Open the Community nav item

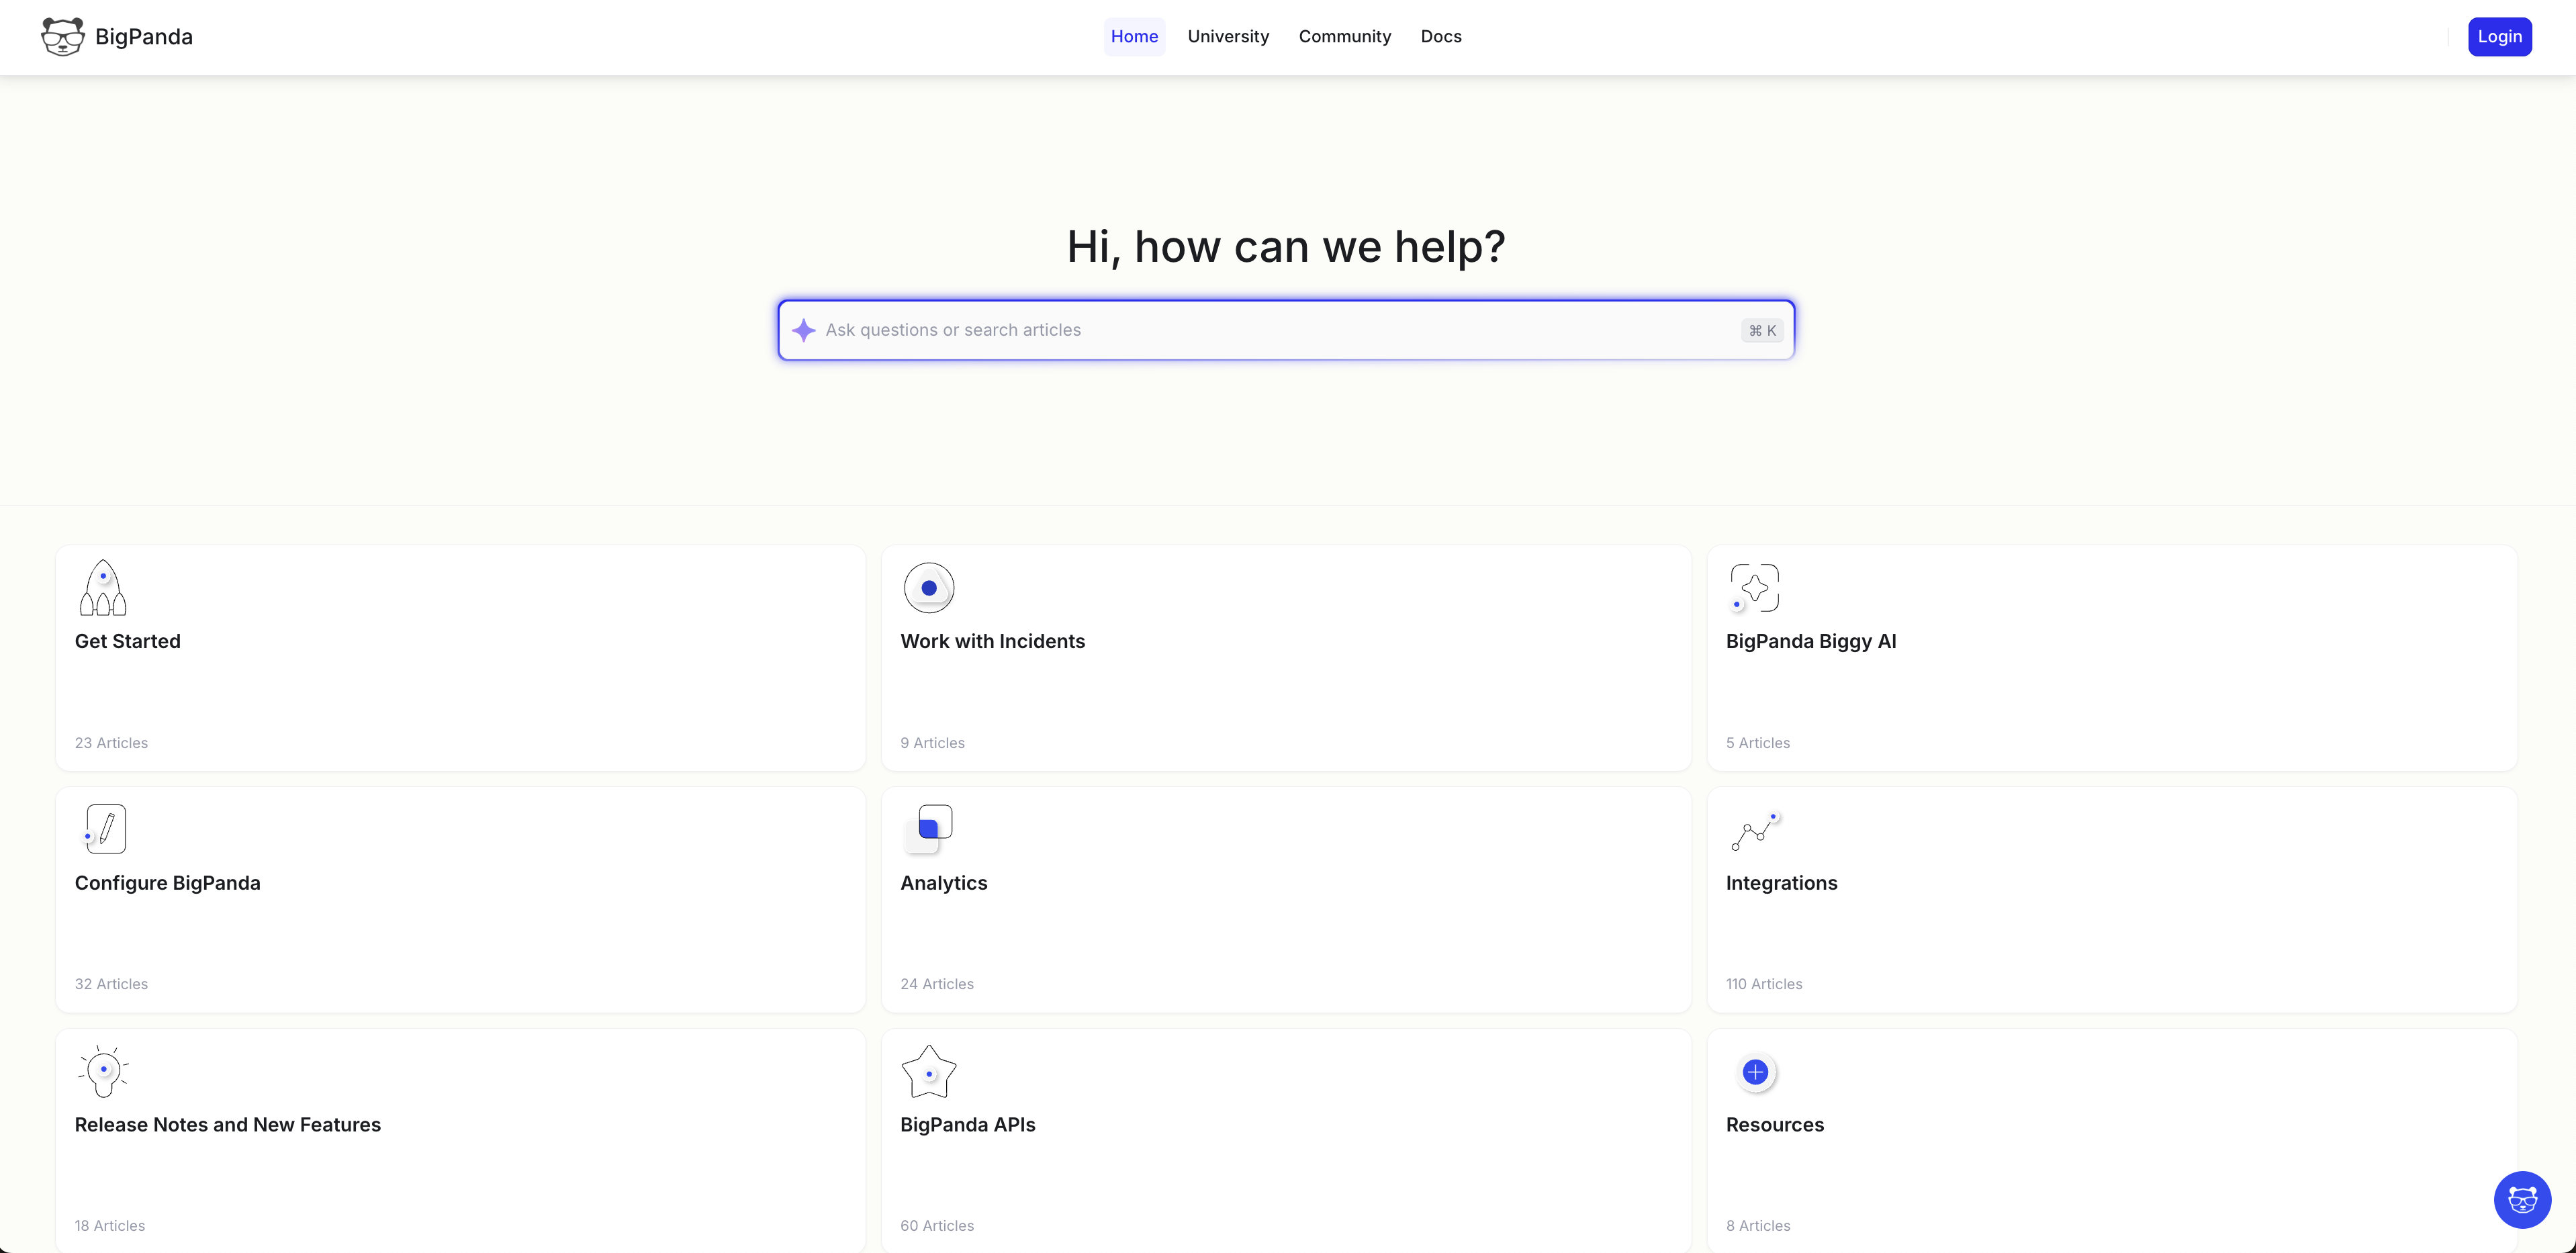click(1344, 37)
